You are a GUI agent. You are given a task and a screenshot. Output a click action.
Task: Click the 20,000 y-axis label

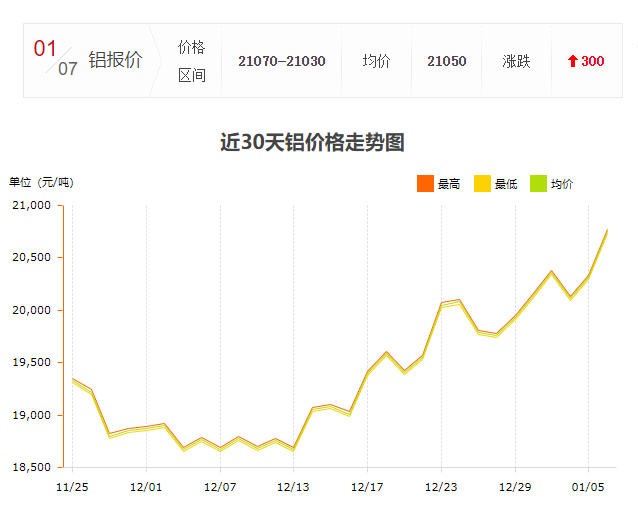tap(32, 310)
